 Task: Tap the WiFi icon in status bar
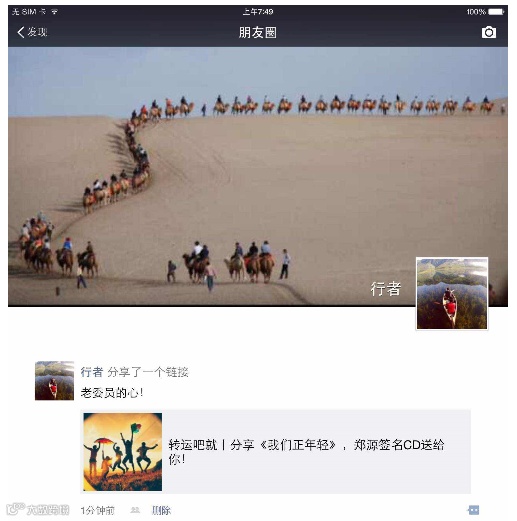coord(55,12)
